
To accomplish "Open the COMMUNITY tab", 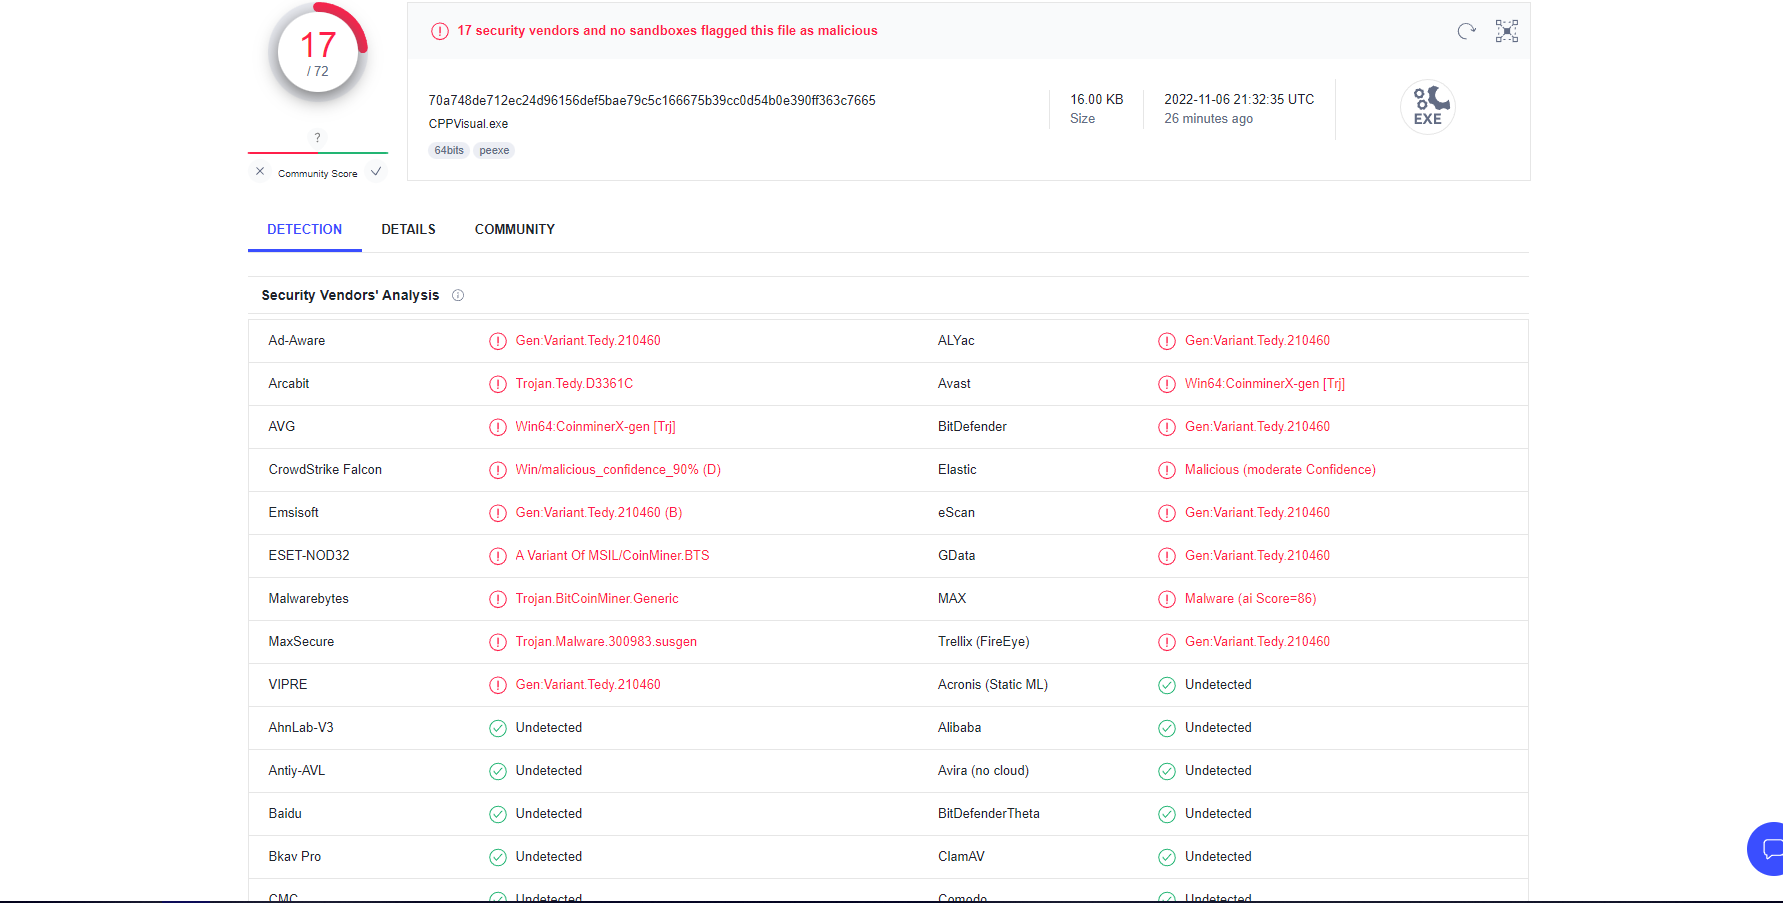I will (x=514, y=229).
